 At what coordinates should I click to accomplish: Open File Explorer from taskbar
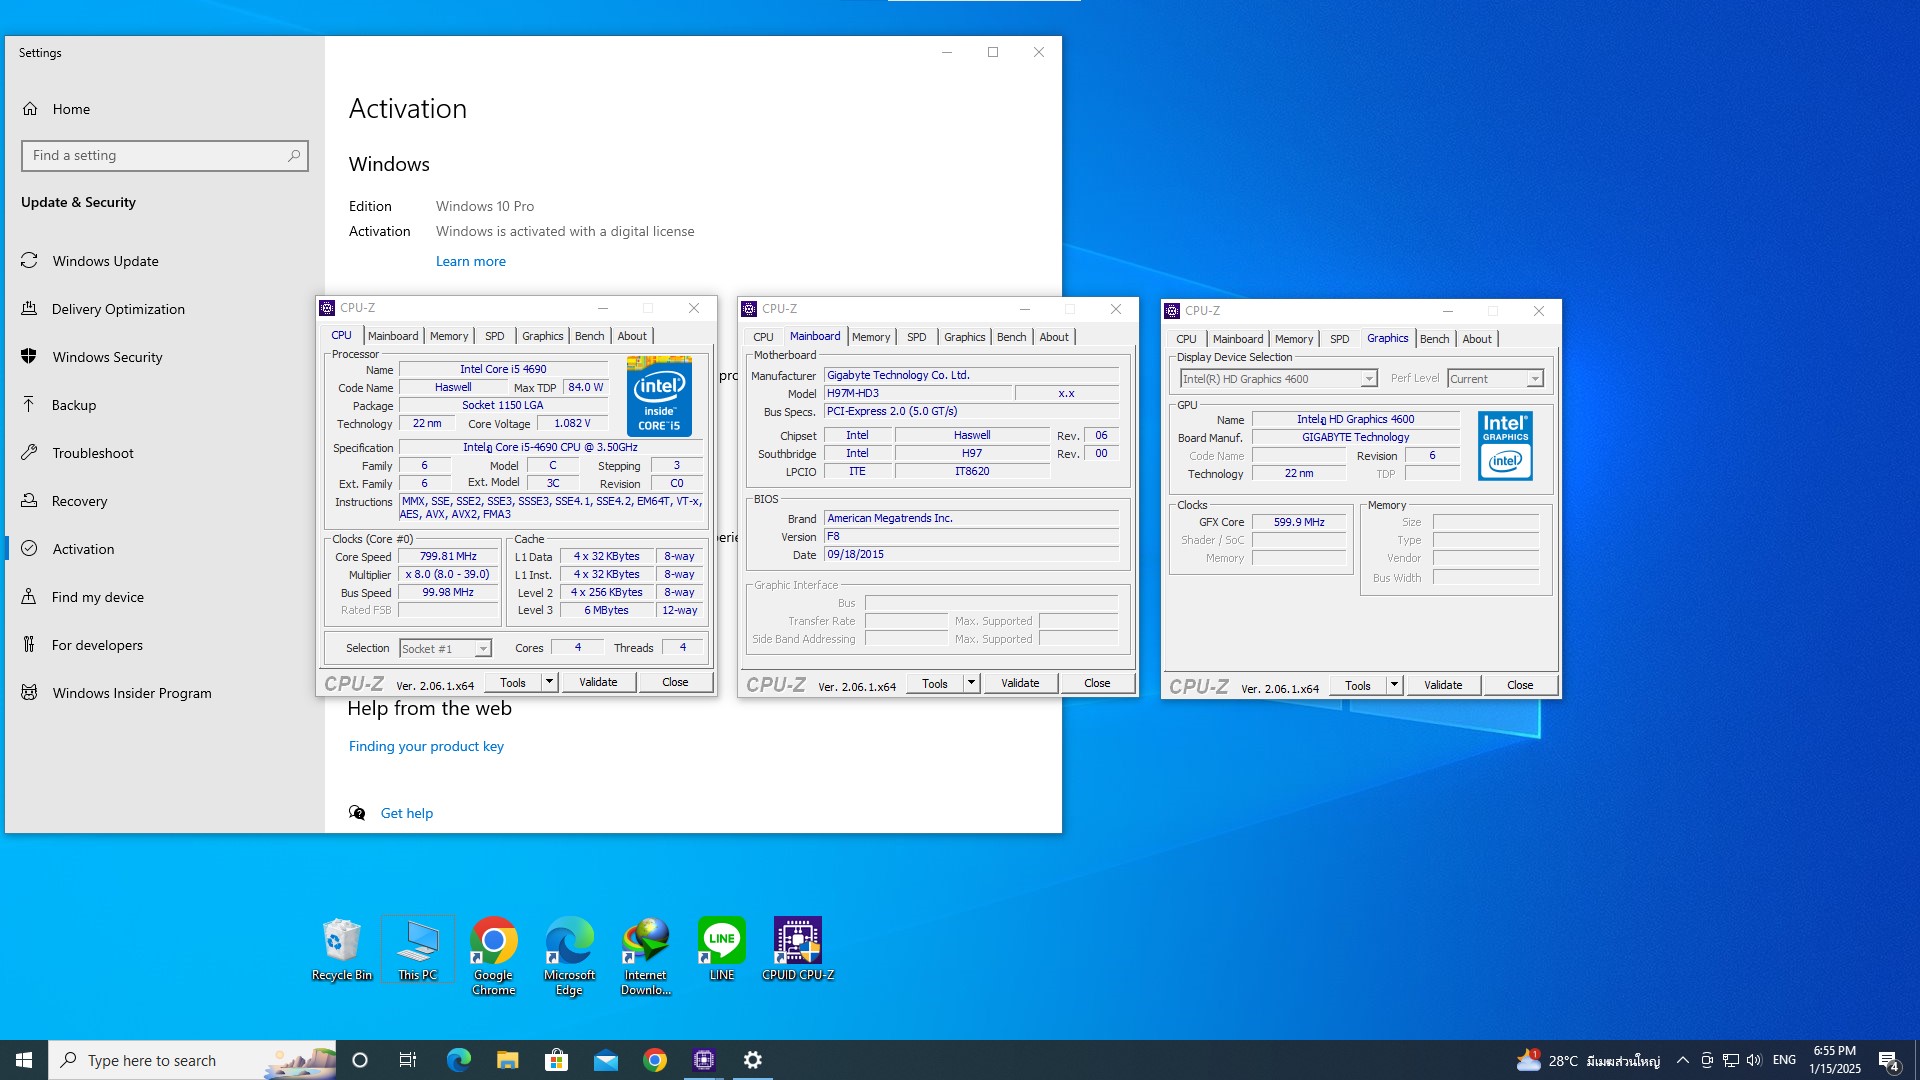pos(507,1060)
